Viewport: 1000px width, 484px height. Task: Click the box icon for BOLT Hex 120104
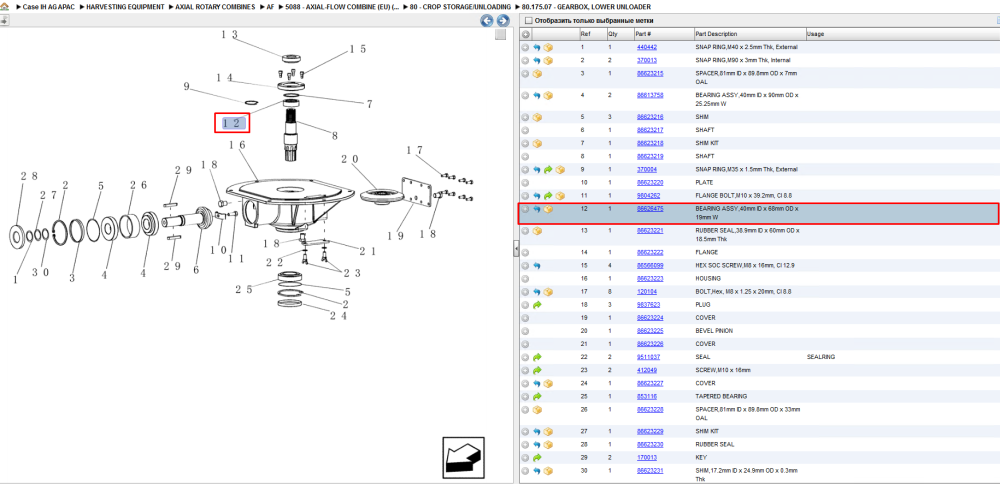[548, 291]
